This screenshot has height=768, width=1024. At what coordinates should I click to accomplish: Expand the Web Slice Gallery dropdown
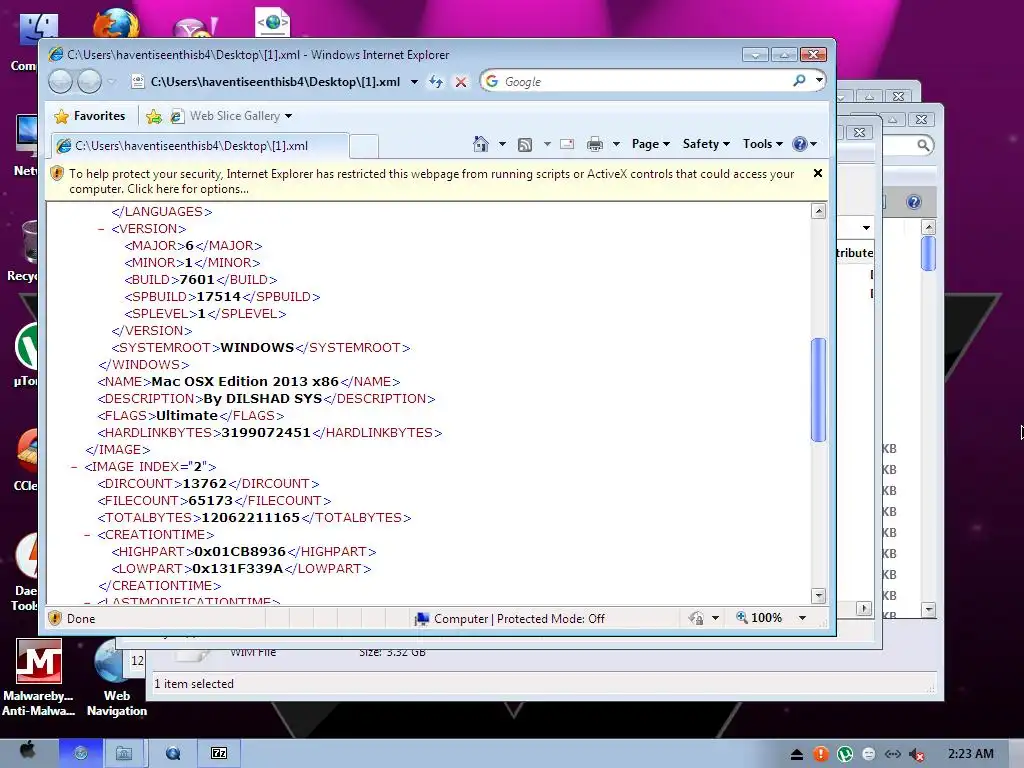click(x=289, y=116)
